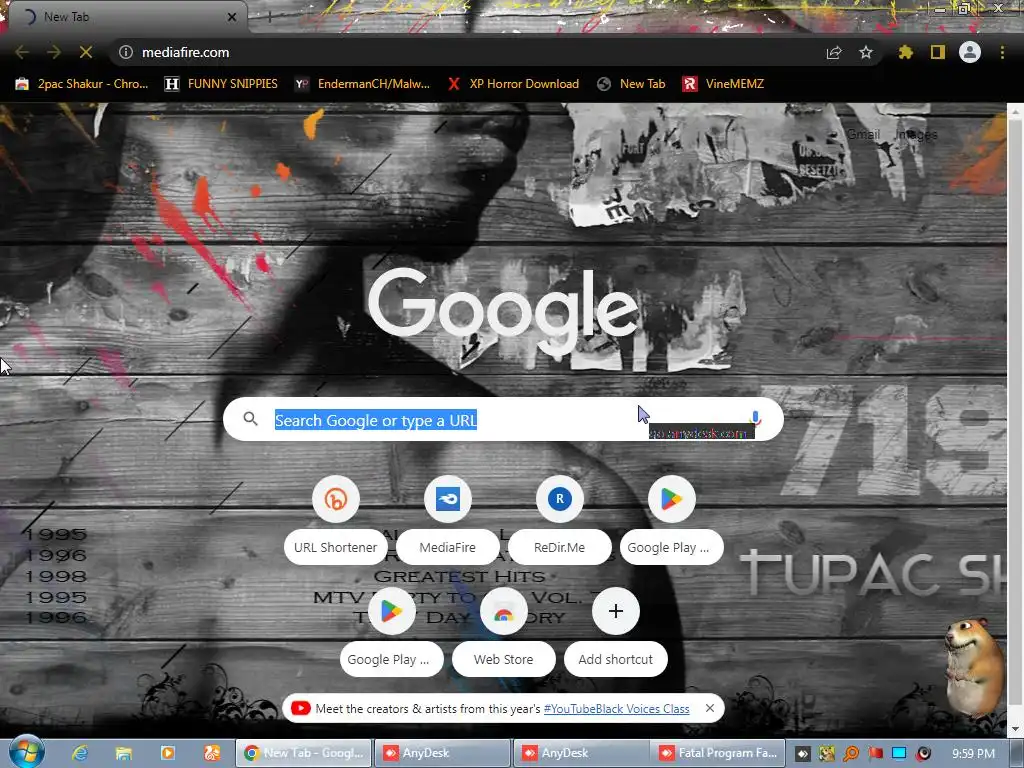This screenshot has height=768, width=1024.
Task: Open the ReDir.Me shortcut
Action: pos(560,519)
